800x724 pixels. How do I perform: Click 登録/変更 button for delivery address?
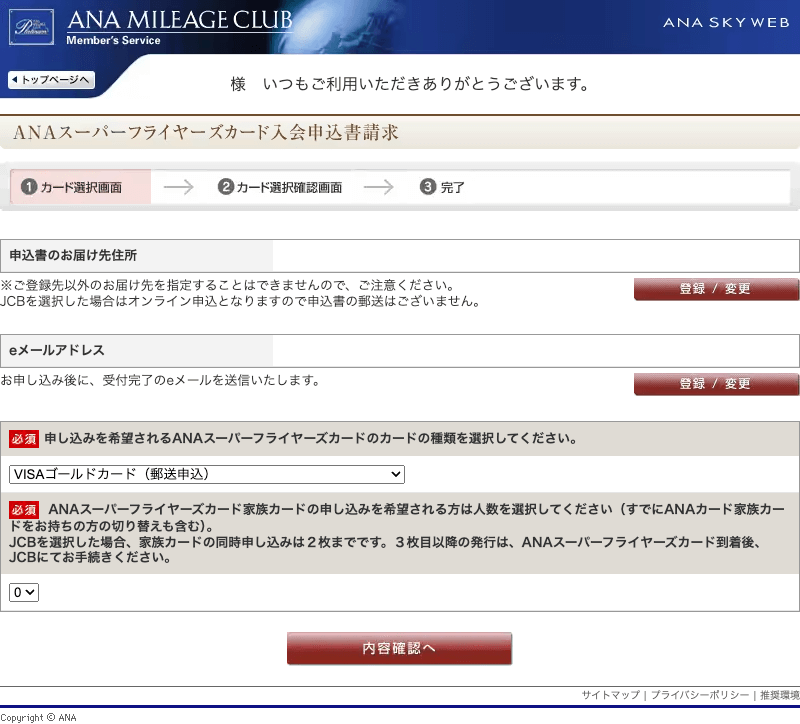(x=716, y=289)
